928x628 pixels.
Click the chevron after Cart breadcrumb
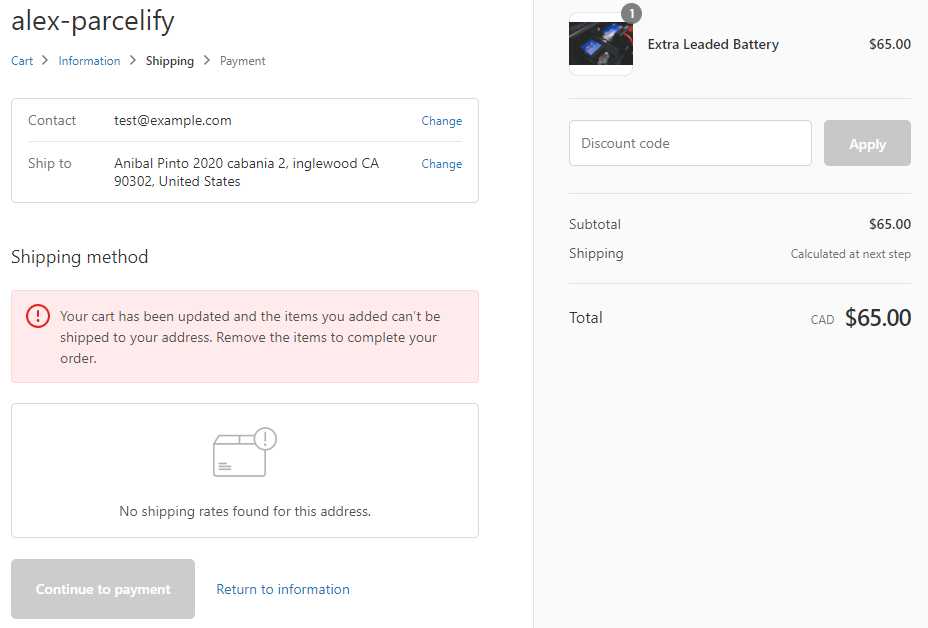click(45, 60)
